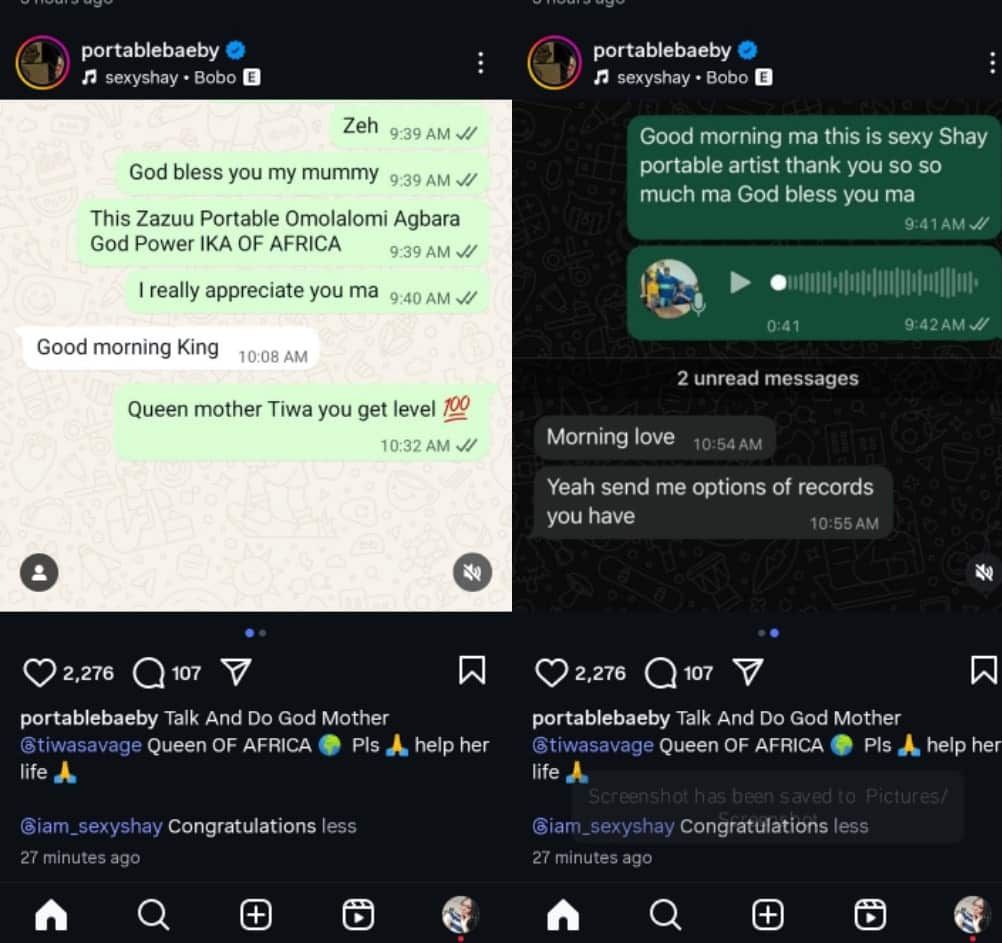This screenshot has height=943, width=1002.
Task: Collapse left caption via 'less'
Action: coord(339,826)
